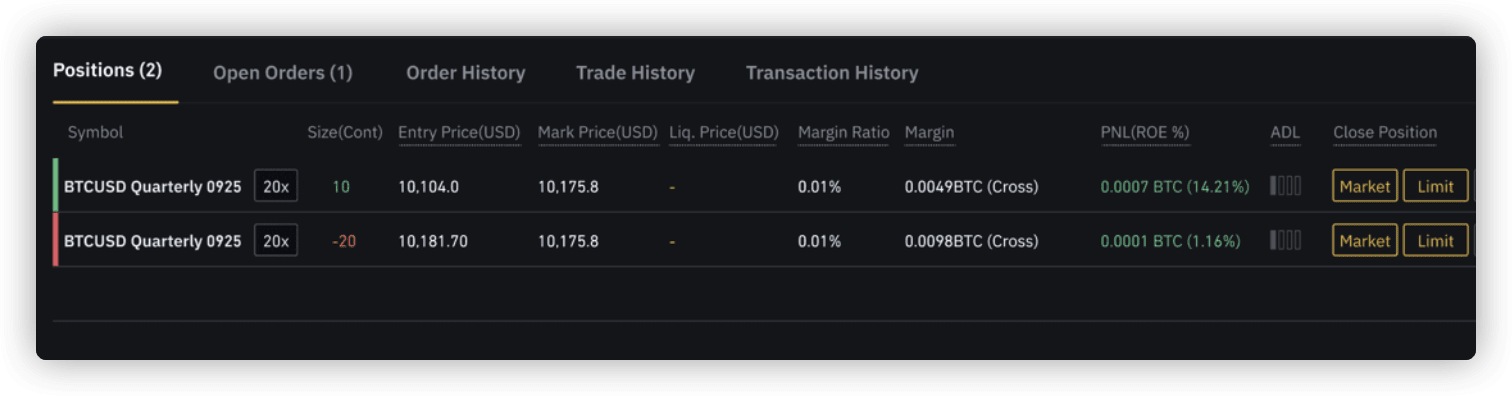Click the Liq. Price(USD) column header
The image size is (1512, 396).
click(724, 133)
